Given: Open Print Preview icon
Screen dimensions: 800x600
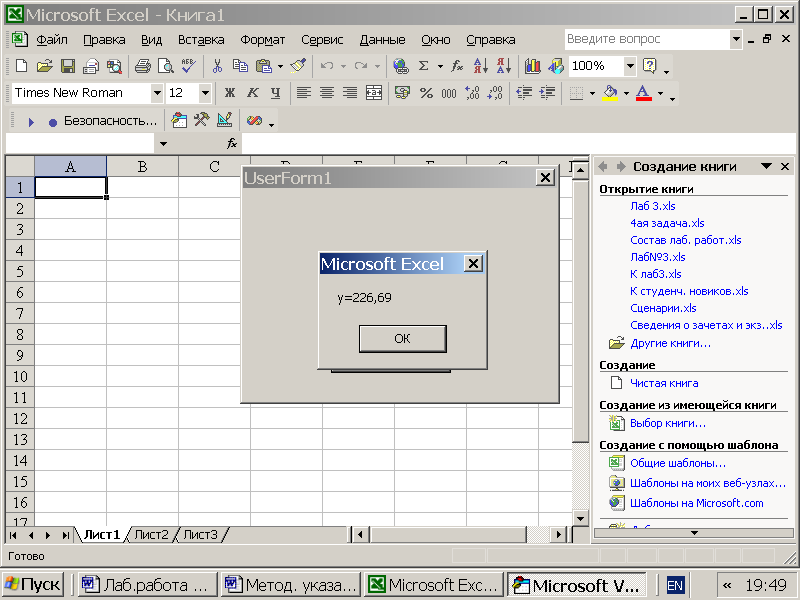Looking at the screenshot, I should [x=165, y=66].
